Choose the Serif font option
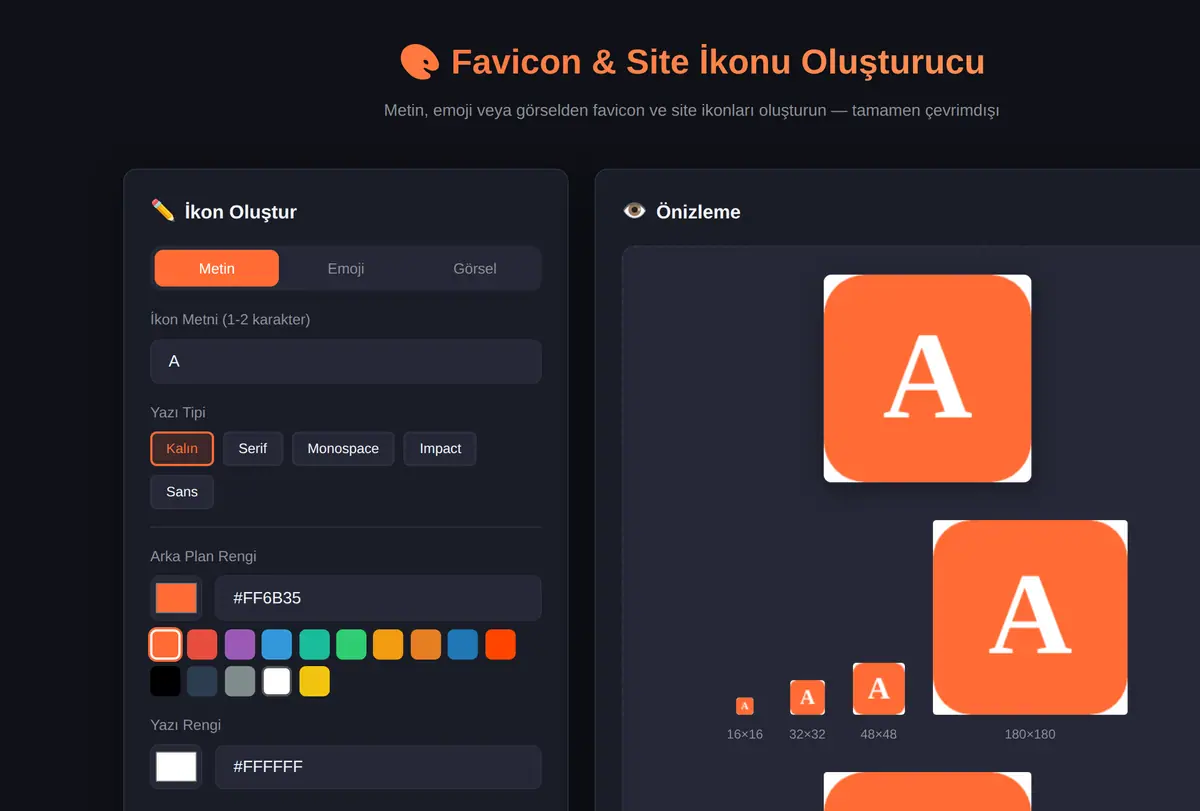This screenshot has height=811, width=1200. (x=253, y=448)
